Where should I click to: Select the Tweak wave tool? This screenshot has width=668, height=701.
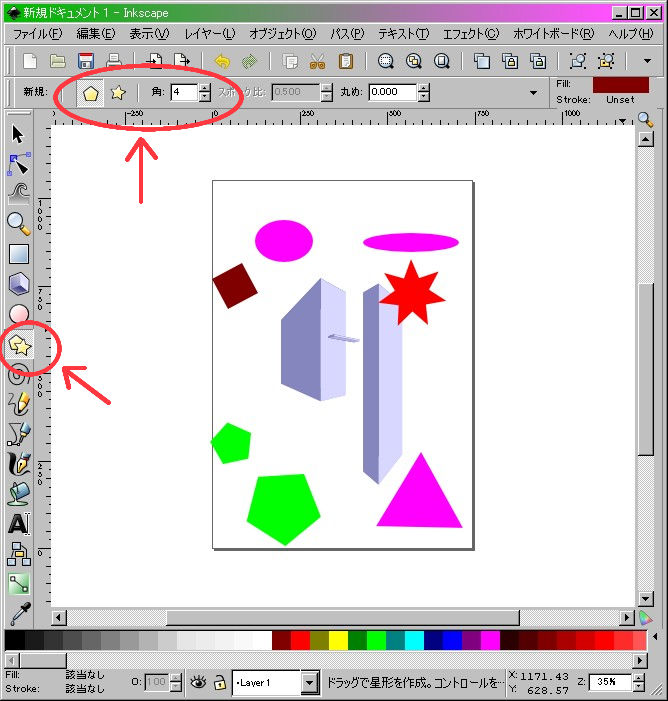(x=19, y=194)
